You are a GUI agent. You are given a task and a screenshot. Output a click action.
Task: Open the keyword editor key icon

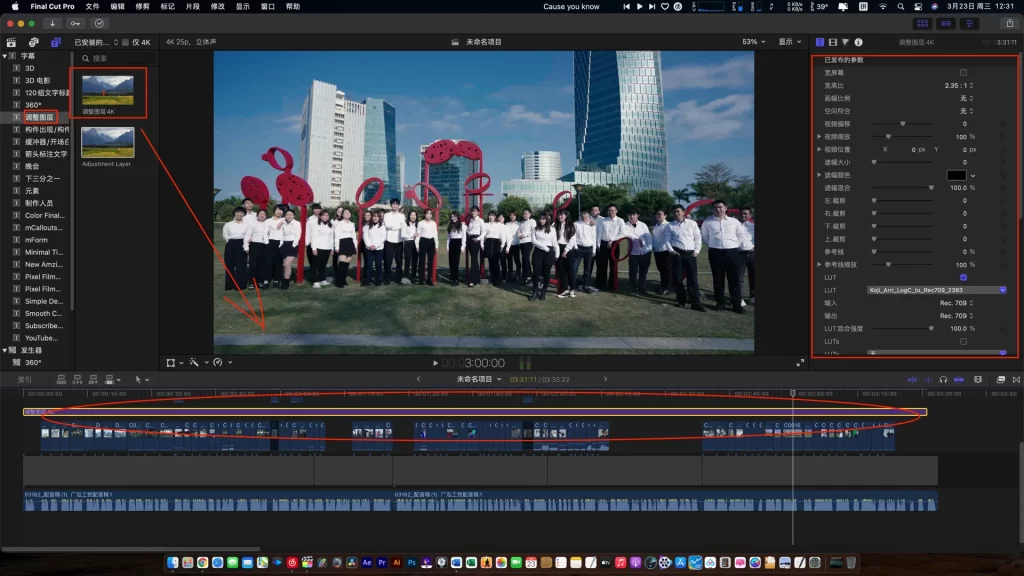click(76, 23)
